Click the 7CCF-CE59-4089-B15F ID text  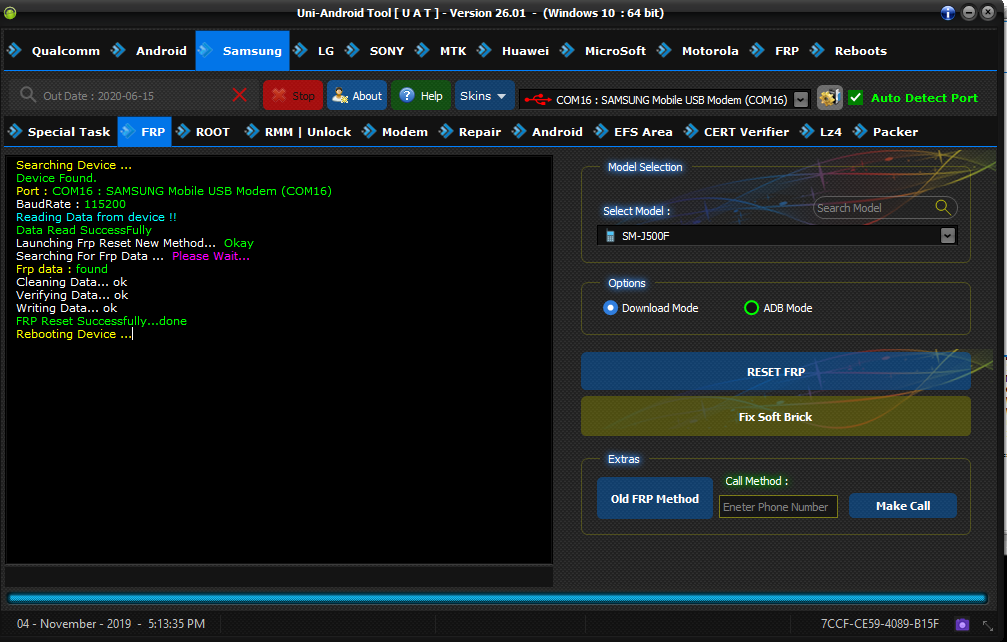tap(880, 624)
